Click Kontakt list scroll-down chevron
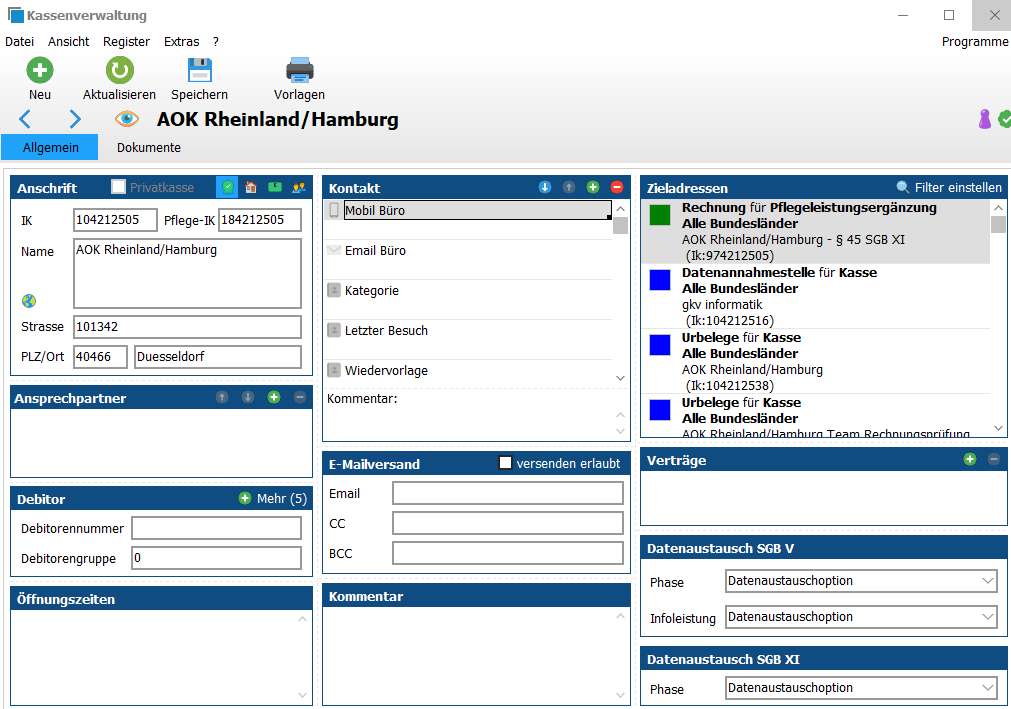This screenshot has width=1011, height=709. tap(620, 378)
